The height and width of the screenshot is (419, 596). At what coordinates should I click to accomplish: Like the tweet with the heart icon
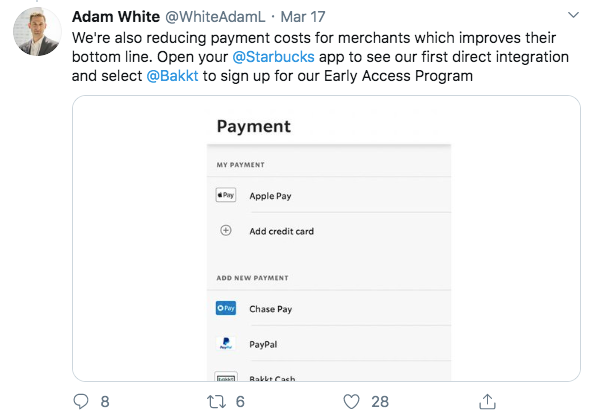tap(351, 402)
